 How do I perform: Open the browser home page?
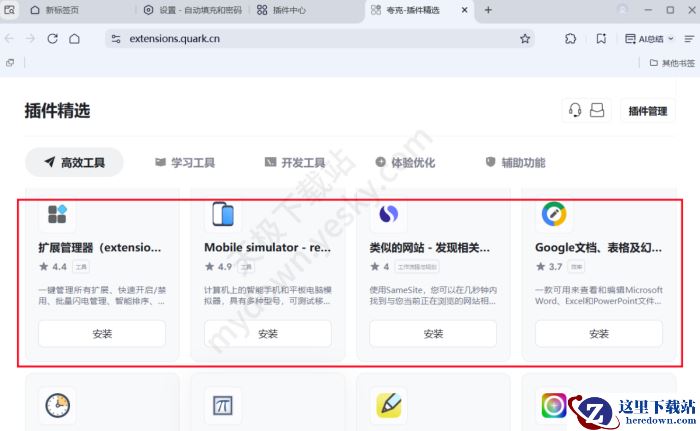point(75,39)
